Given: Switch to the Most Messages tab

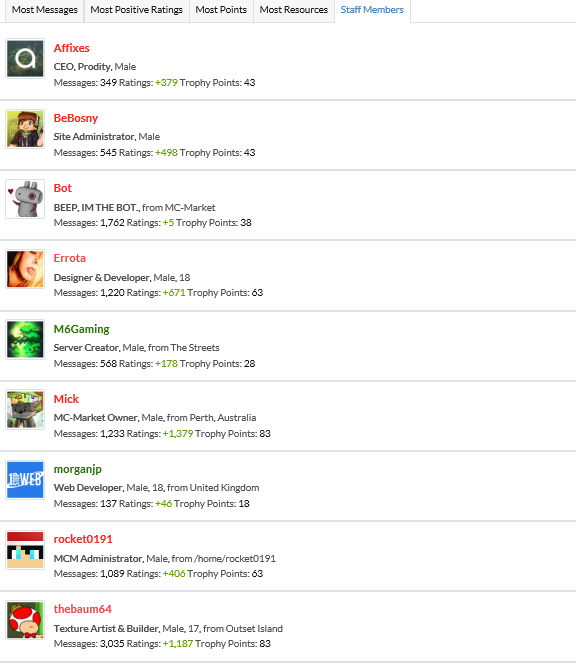Looking at the screenshot, I should (x=44, y=10).
